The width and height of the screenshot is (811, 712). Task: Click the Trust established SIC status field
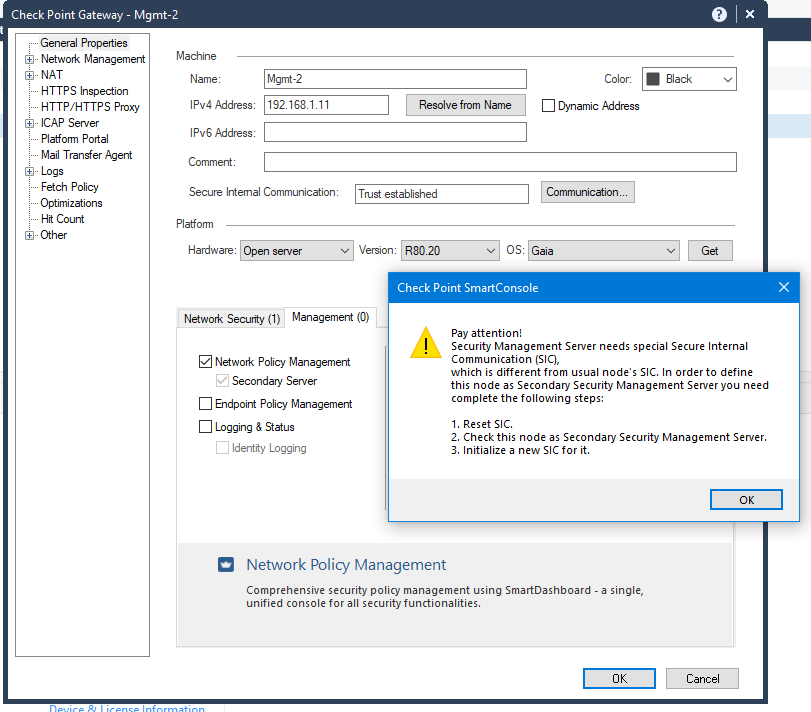(442, 194)
